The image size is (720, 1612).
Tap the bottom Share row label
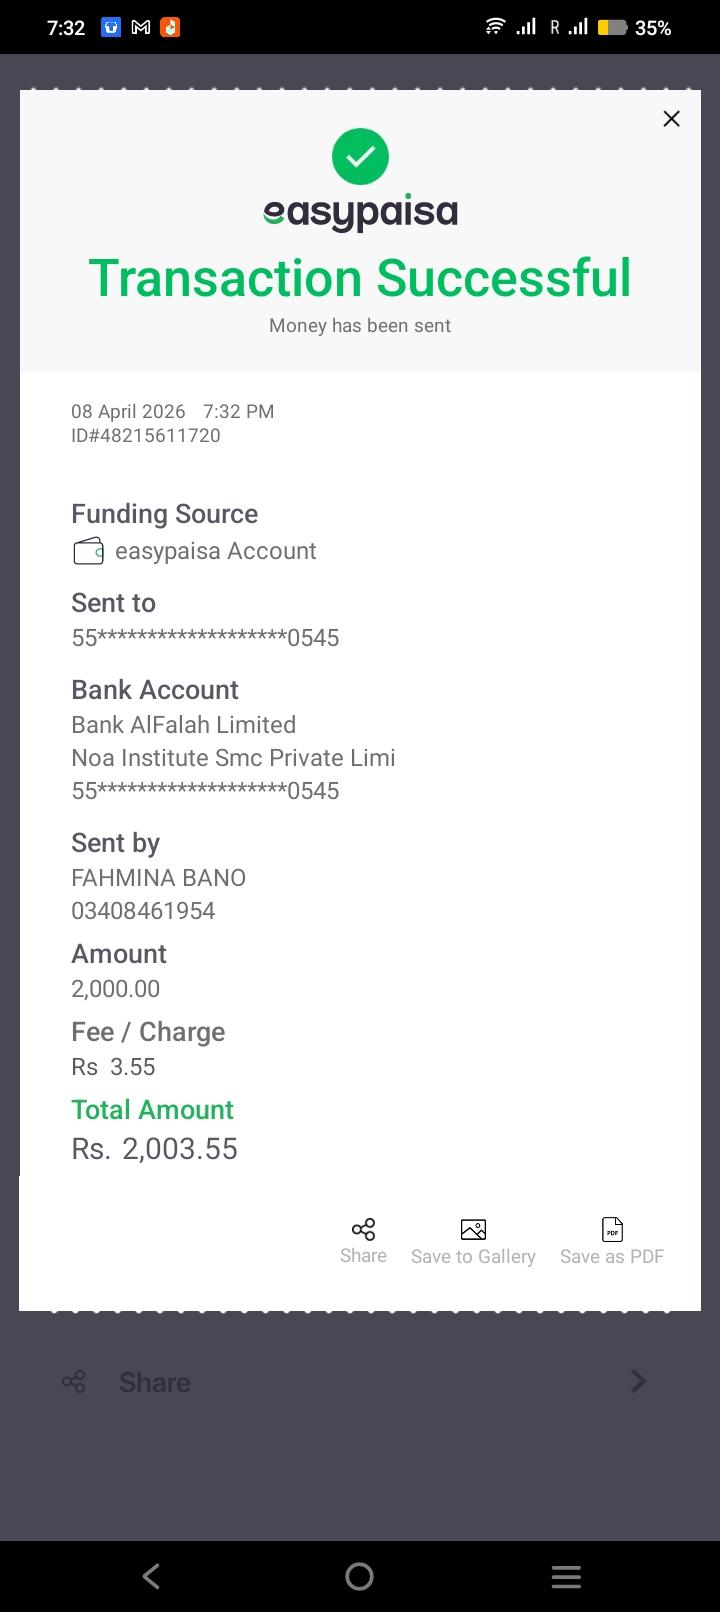click(x=155, y=1382)
